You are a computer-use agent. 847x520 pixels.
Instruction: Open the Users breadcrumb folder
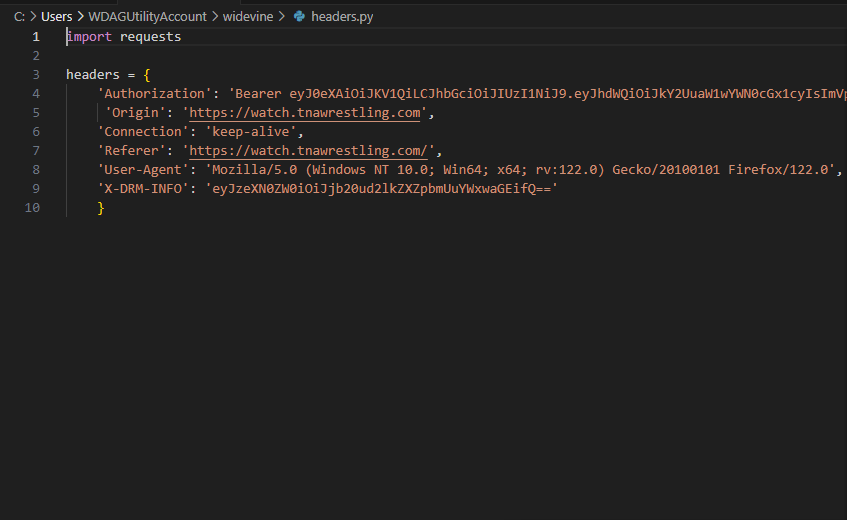(x=56, y=17)
